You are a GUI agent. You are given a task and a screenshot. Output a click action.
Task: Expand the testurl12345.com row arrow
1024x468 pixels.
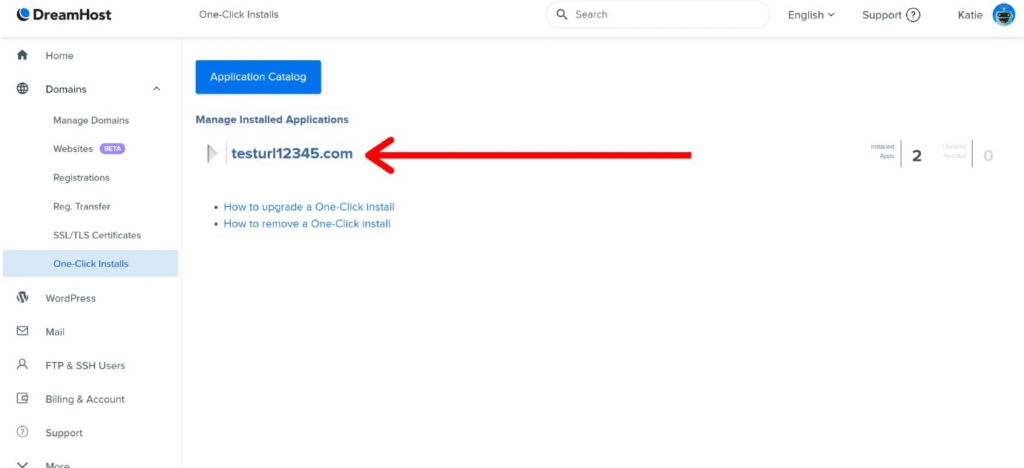[211, 154]
